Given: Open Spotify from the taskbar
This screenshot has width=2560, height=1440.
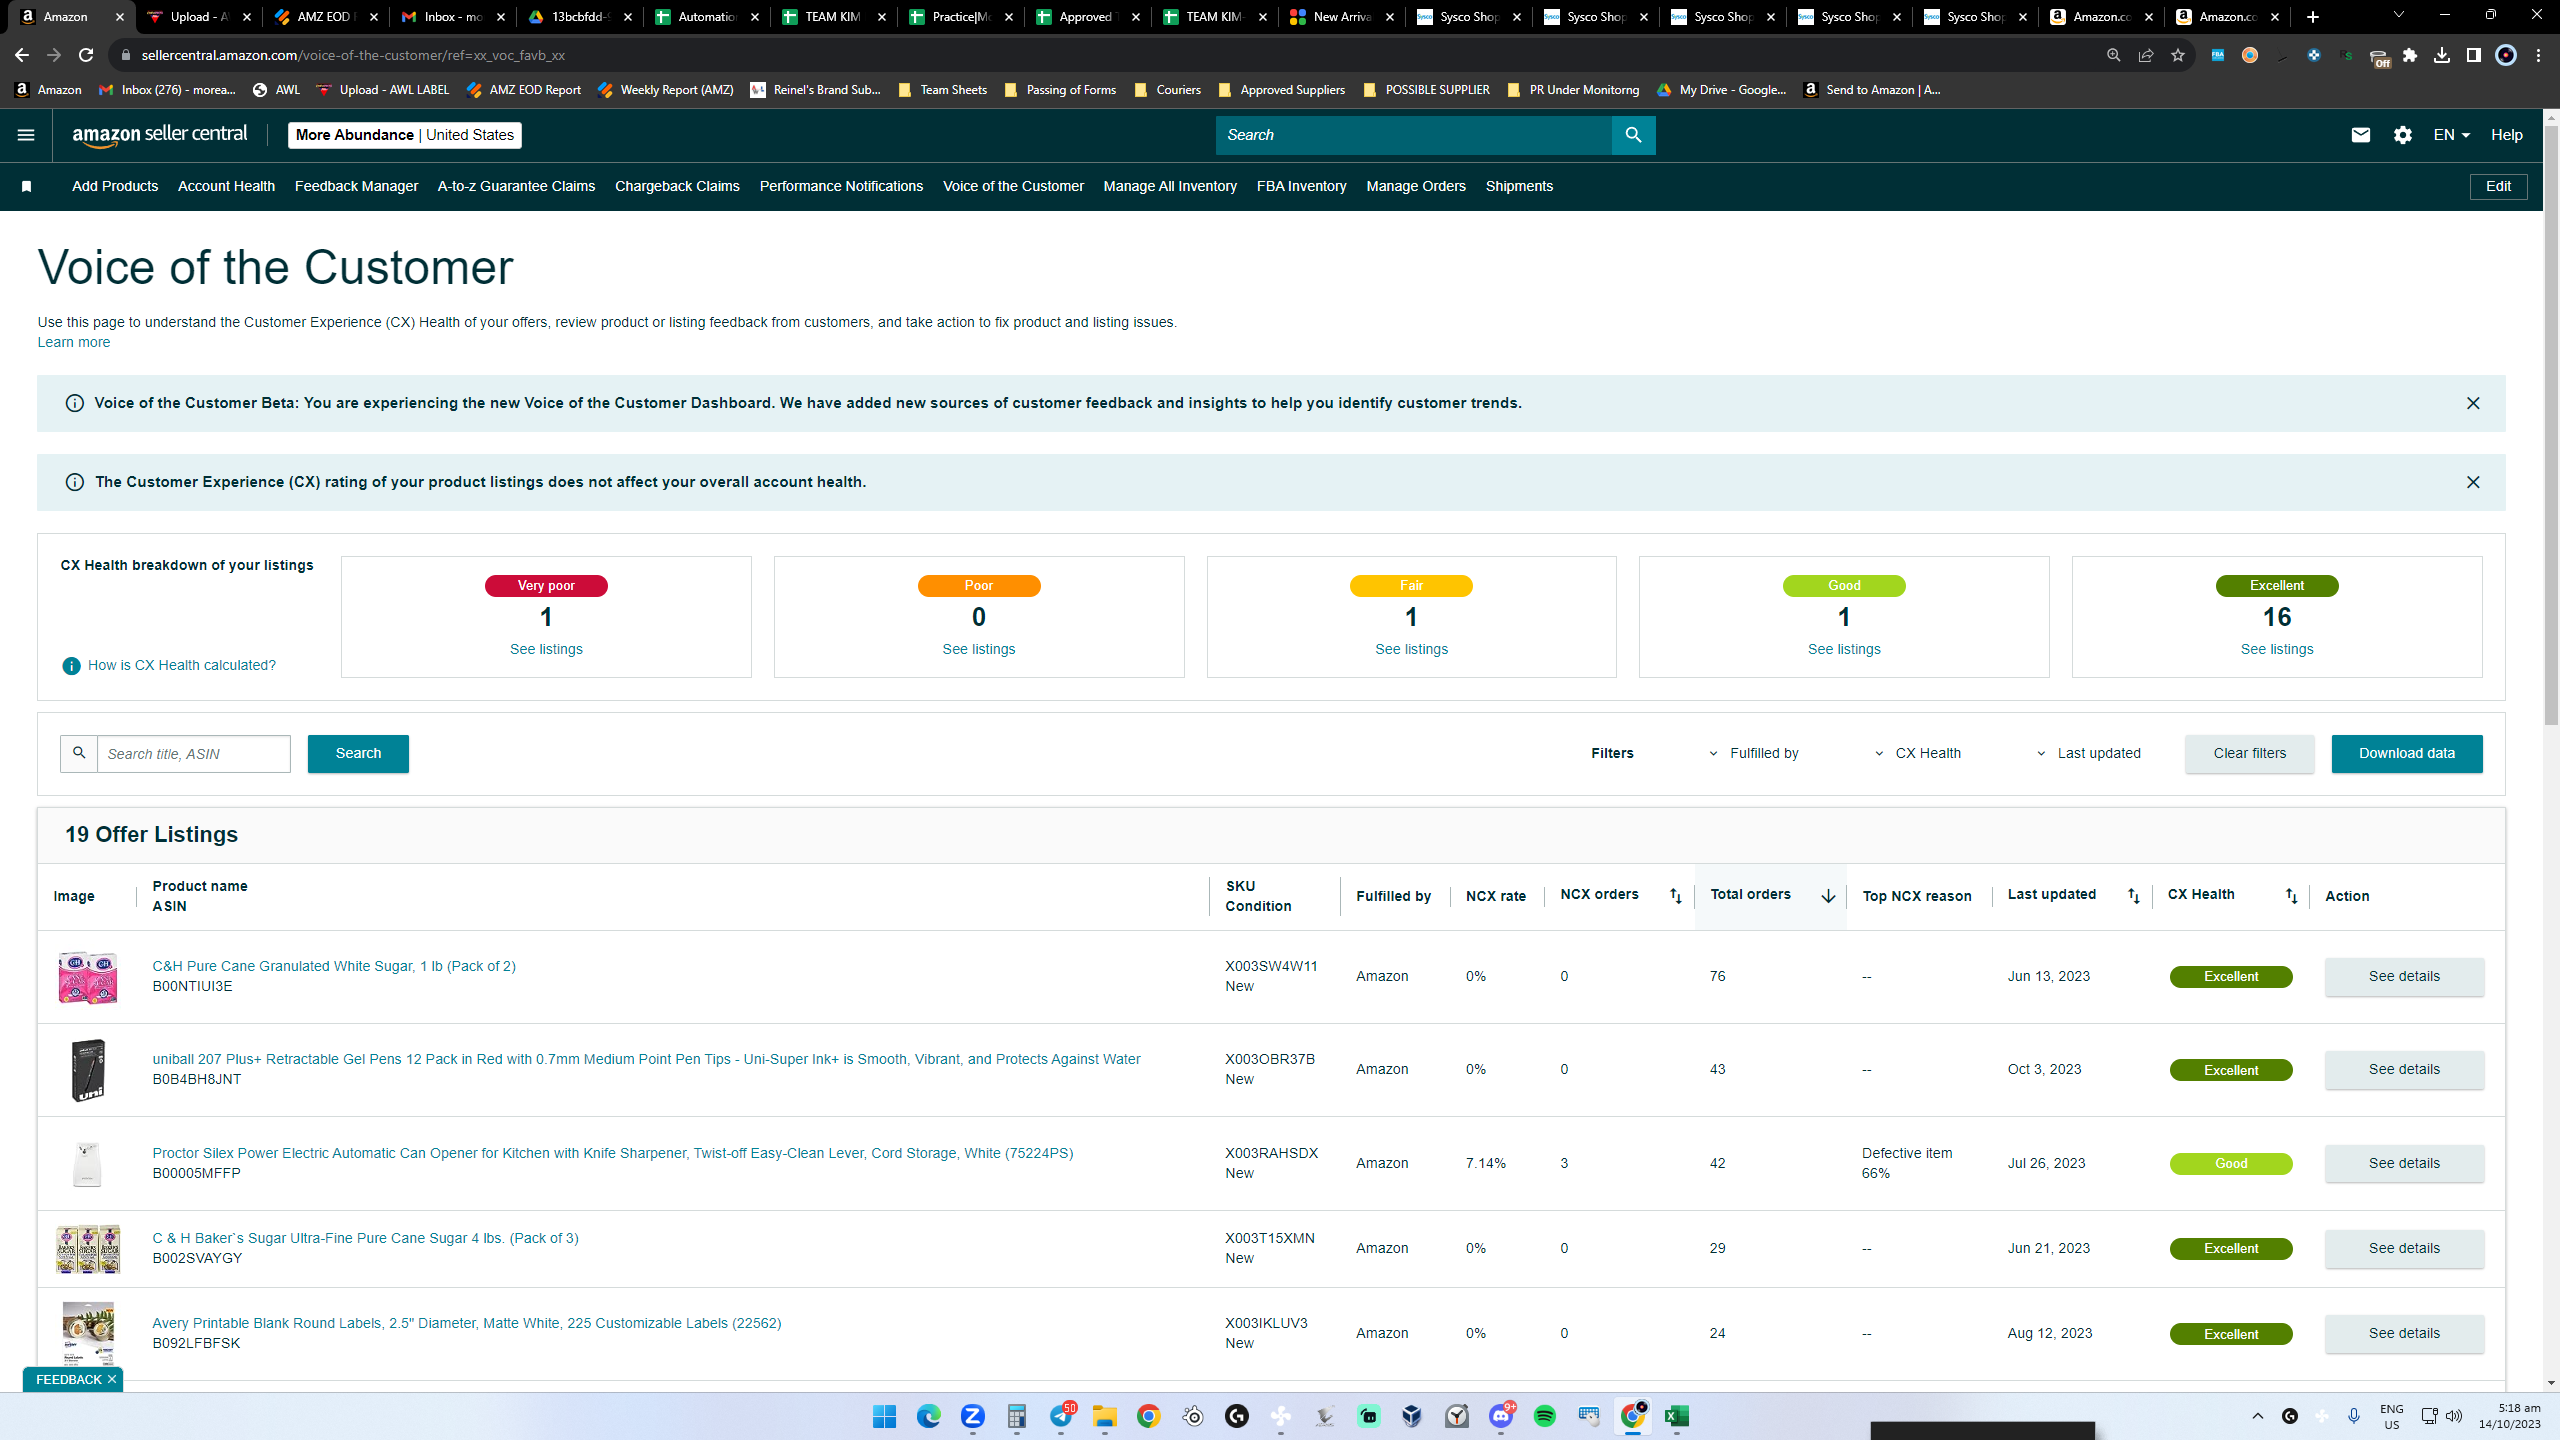Looking at the screenshot, I should 1545,1416.
